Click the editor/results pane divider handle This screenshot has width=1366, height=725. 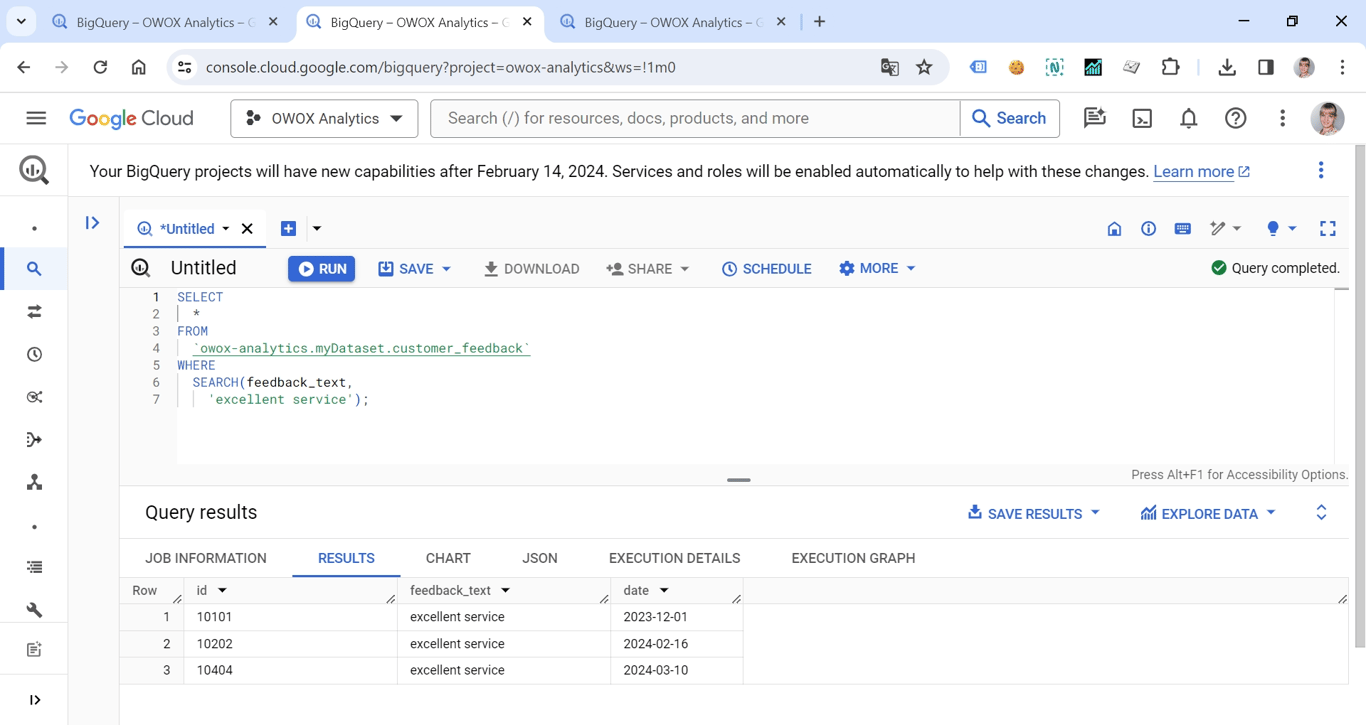click(x=739, y=480)
